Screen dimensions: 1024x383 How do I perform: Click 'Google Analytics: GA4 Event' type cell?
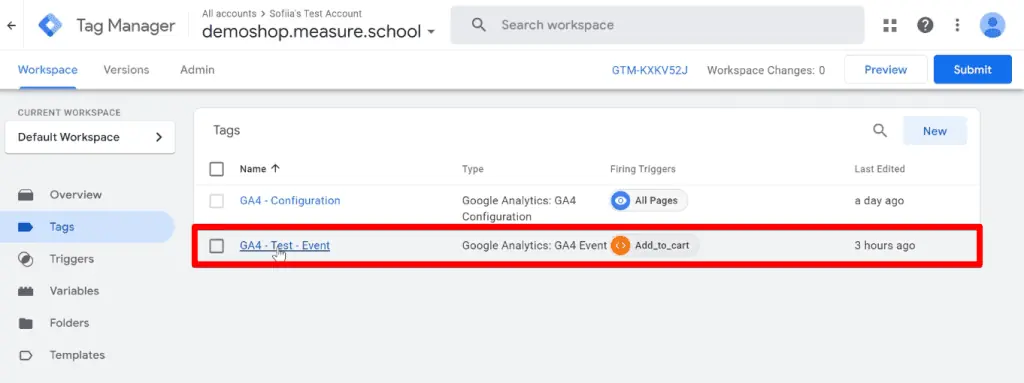[x=534, y=246]
